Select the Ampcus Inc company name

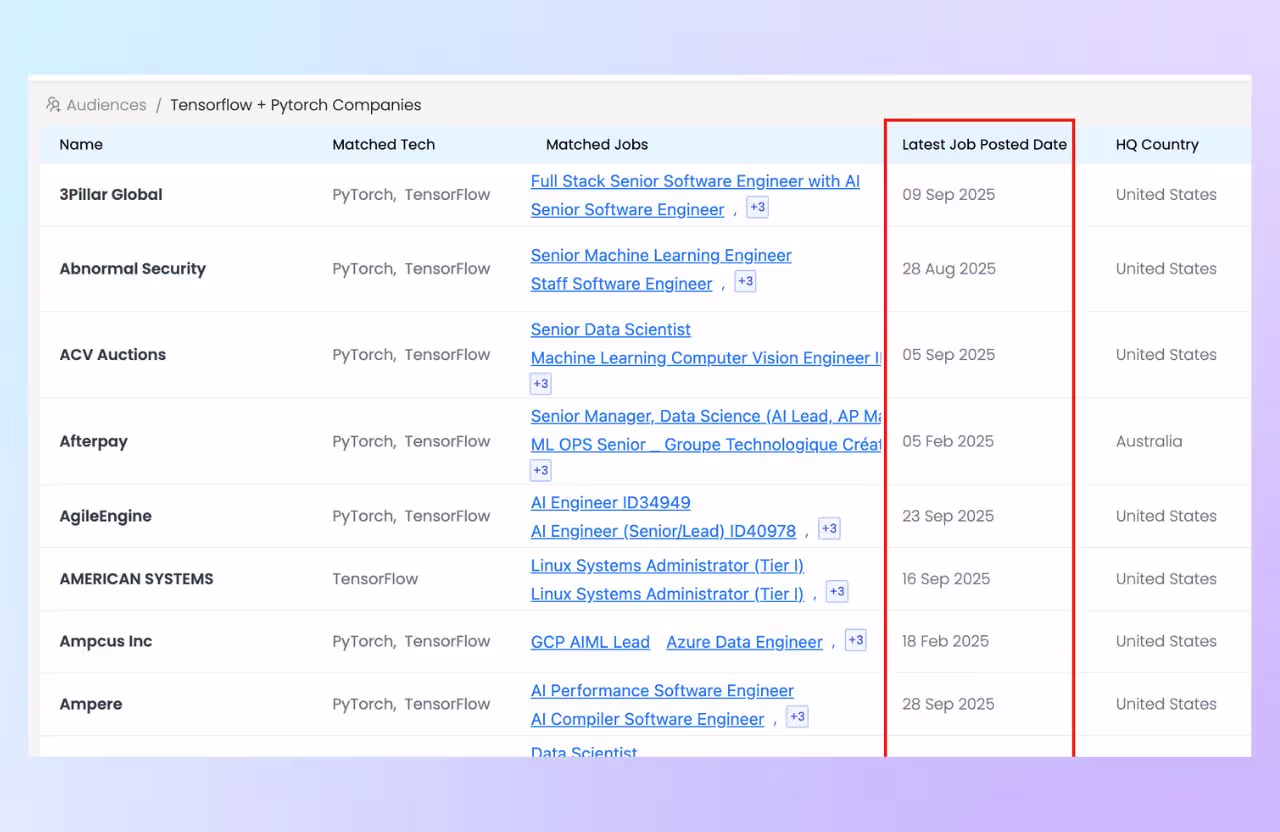click(106, 641)
